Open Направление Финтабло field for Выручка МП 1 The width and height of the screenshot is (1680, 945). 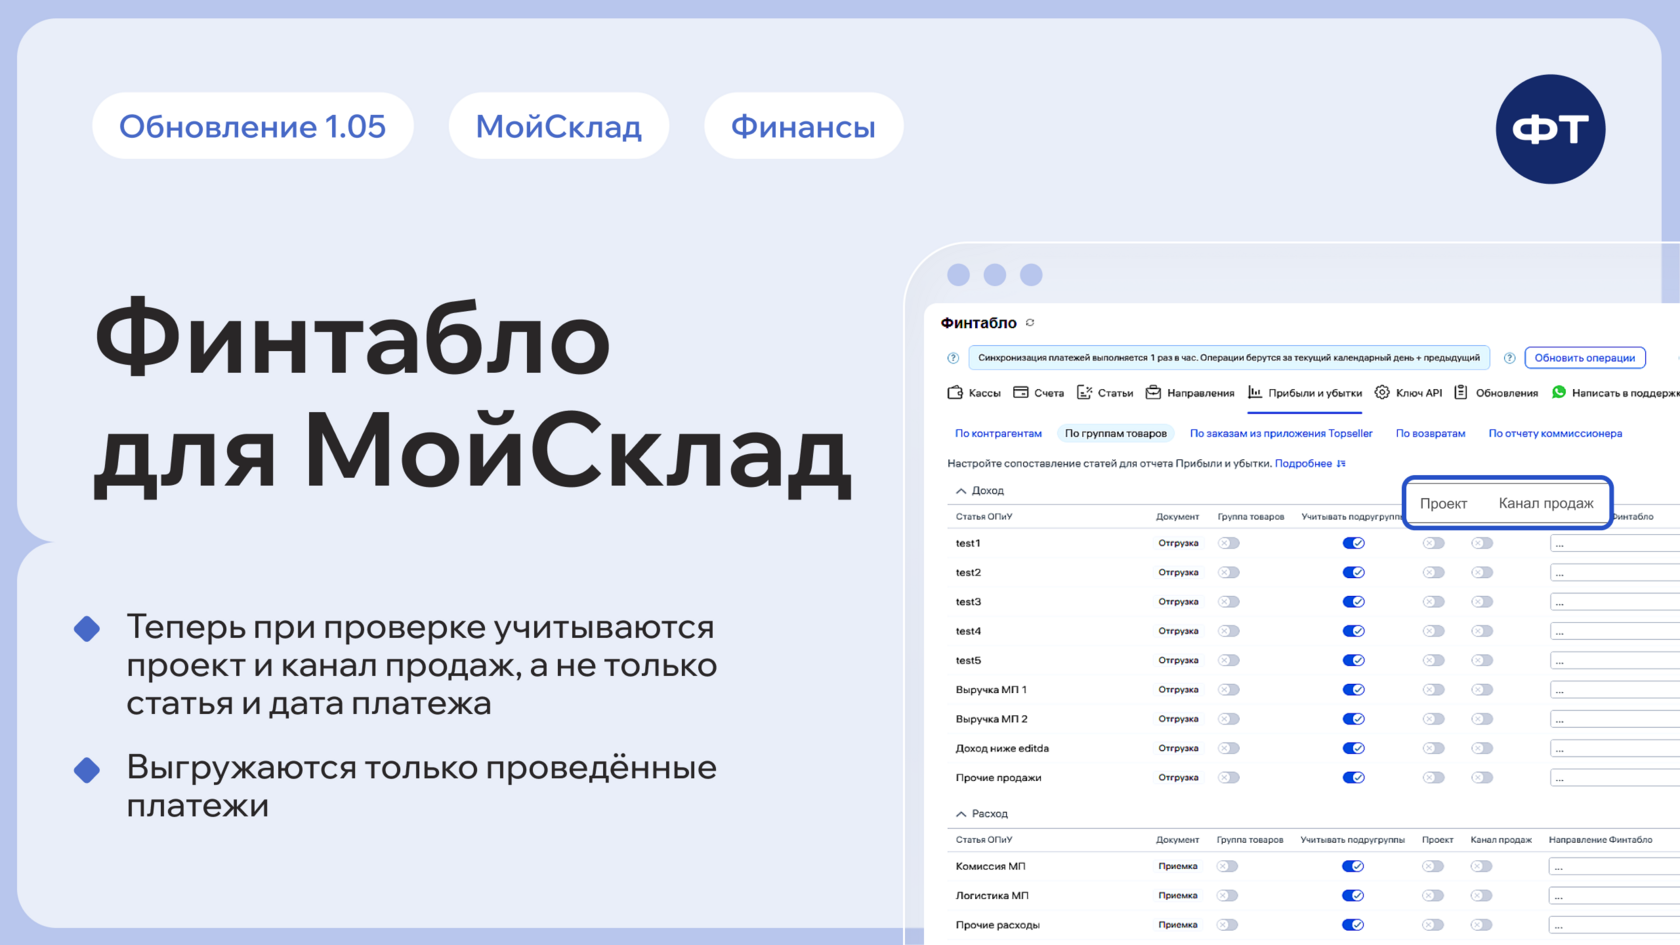tap(1615, 690)
